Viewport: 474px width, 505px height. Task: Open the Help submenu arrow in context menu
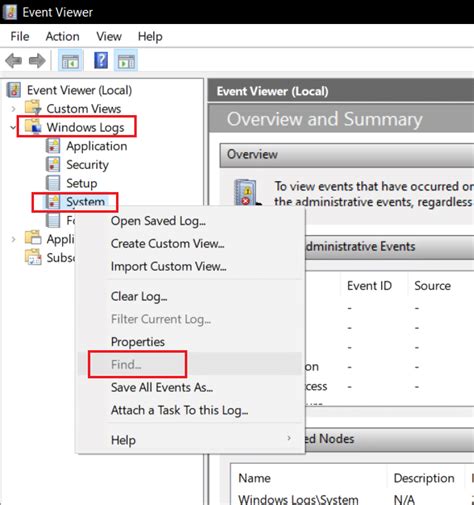(289, 438)
